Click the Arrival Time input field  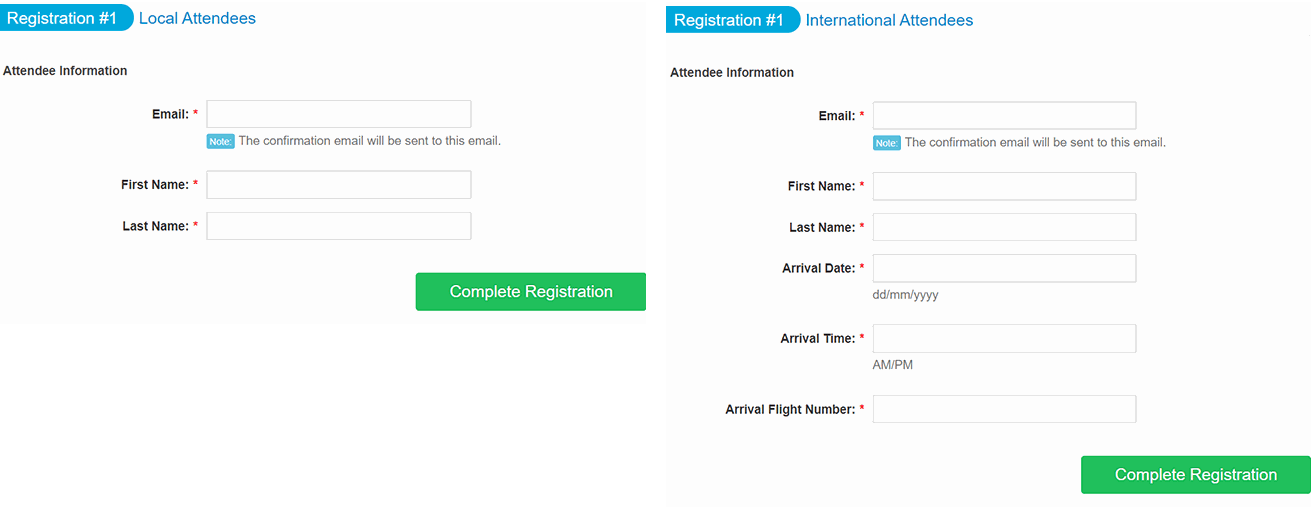click(x=1004, y=338)
